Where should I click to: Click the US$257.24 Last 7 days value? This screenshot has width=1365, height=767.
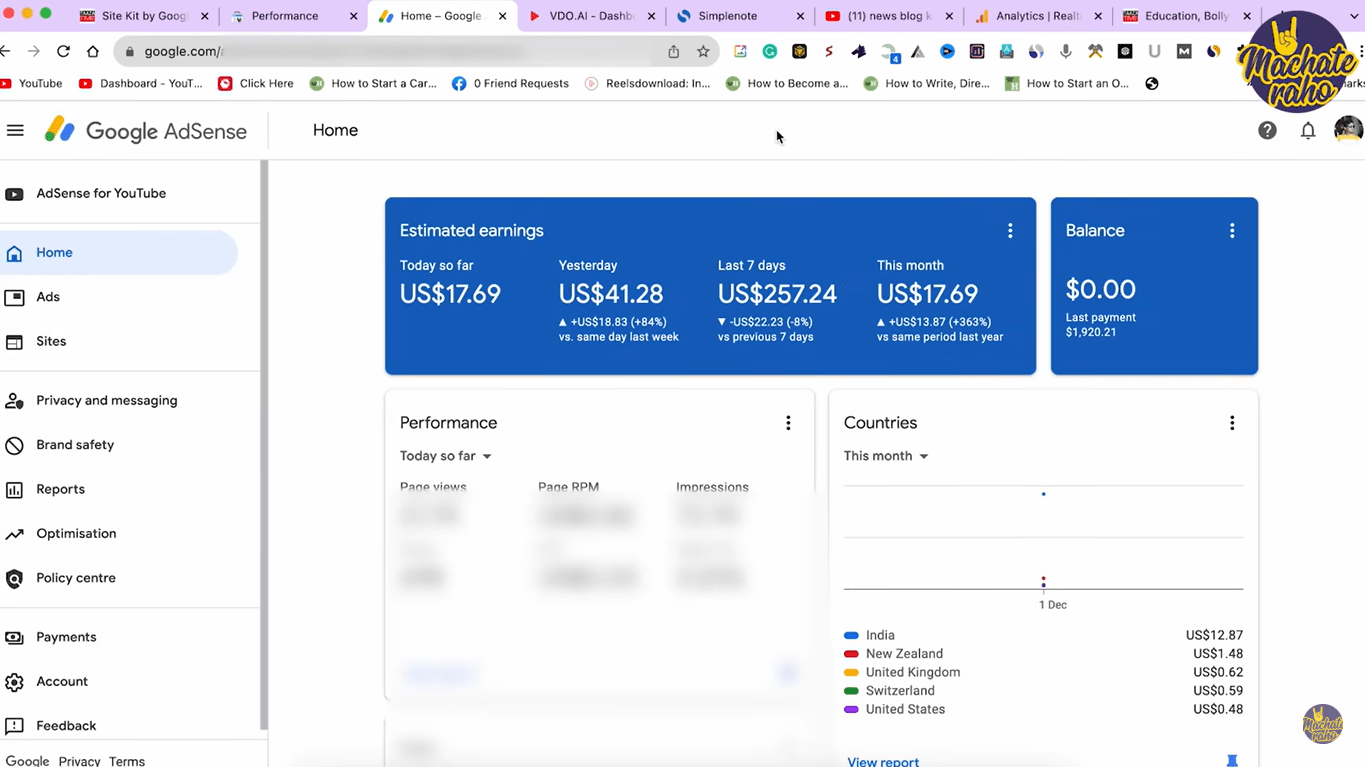pos(777,294)
